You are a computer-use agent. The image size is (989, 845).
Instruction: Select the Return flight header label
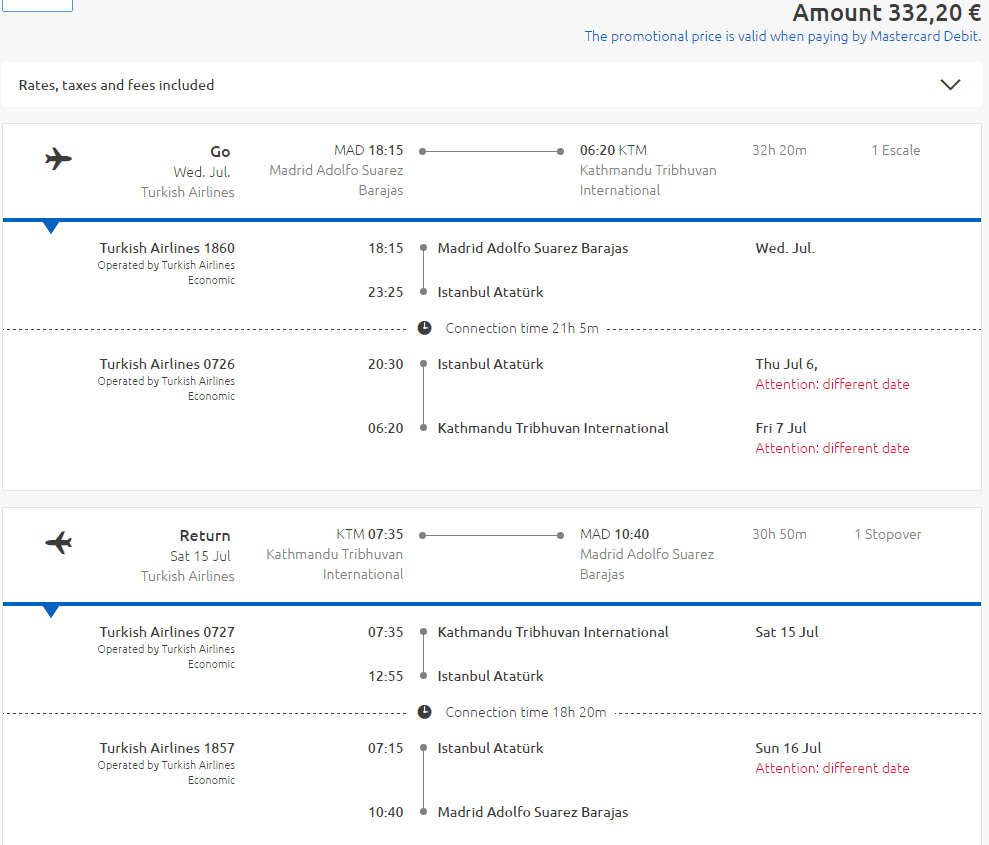[205, 535]
